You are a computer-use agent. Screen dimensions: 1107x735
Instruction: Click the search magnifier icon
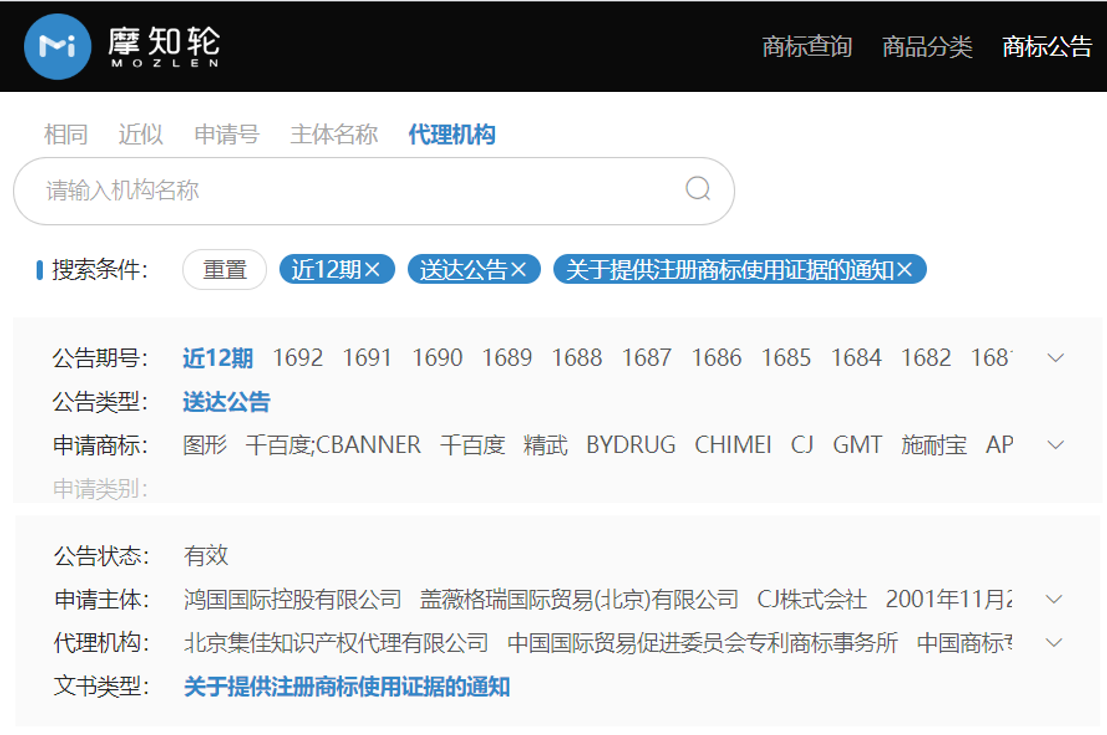[x=698, y=189]
